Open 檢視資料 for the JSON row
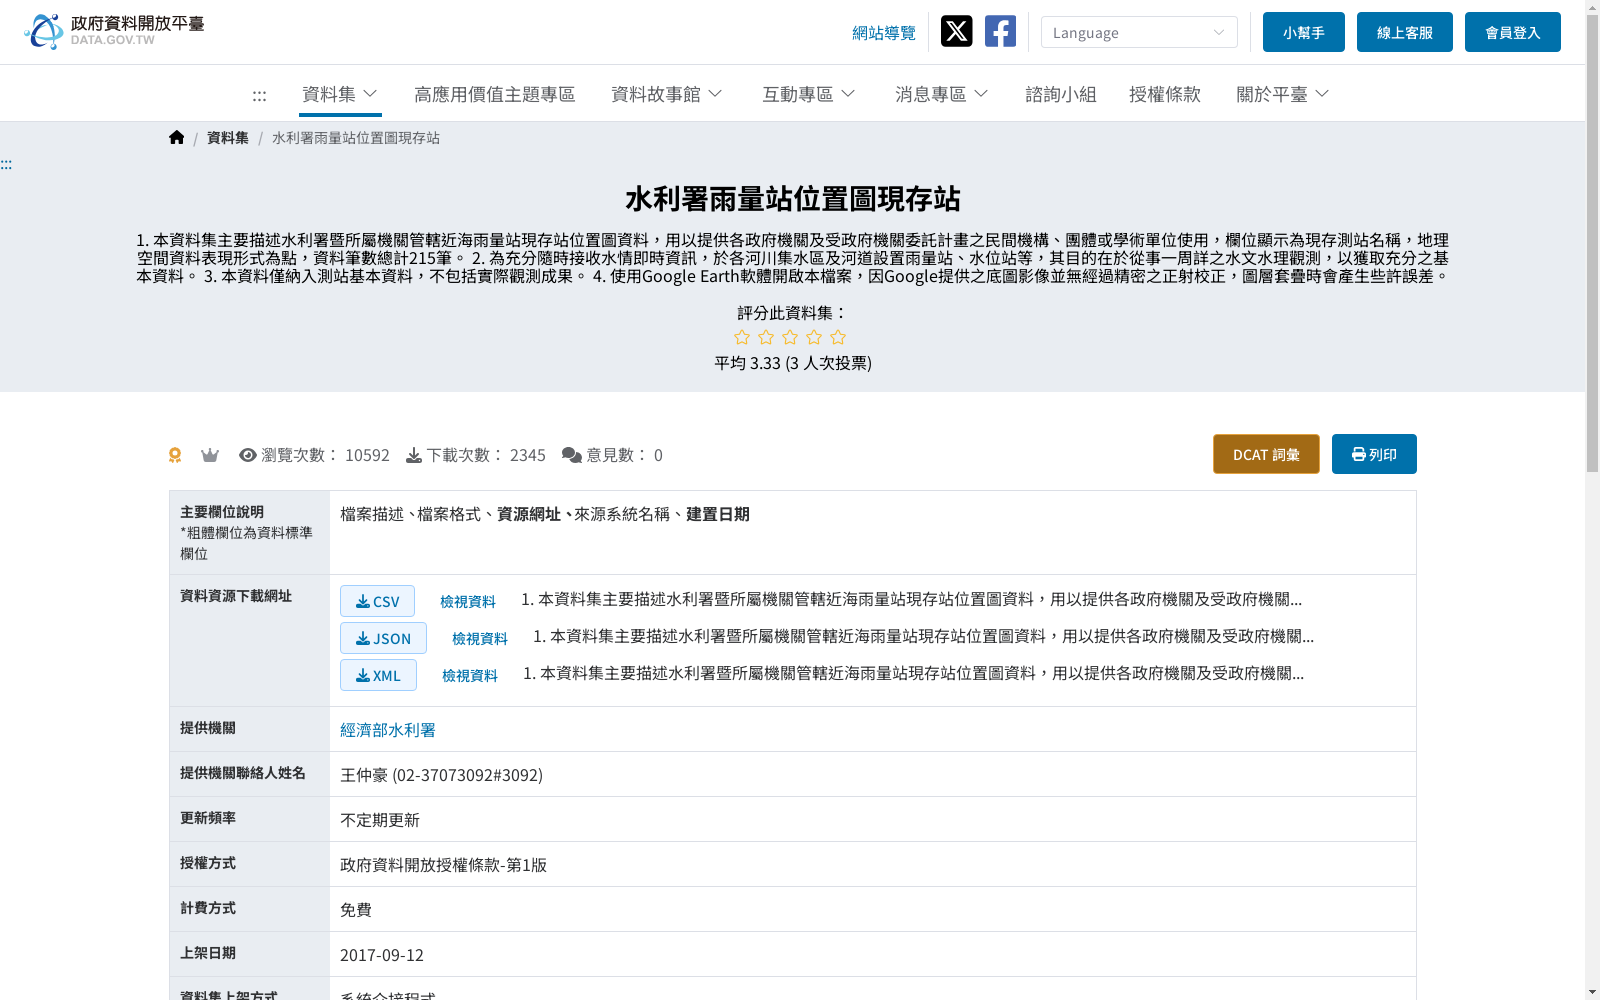 click(480, 638)
